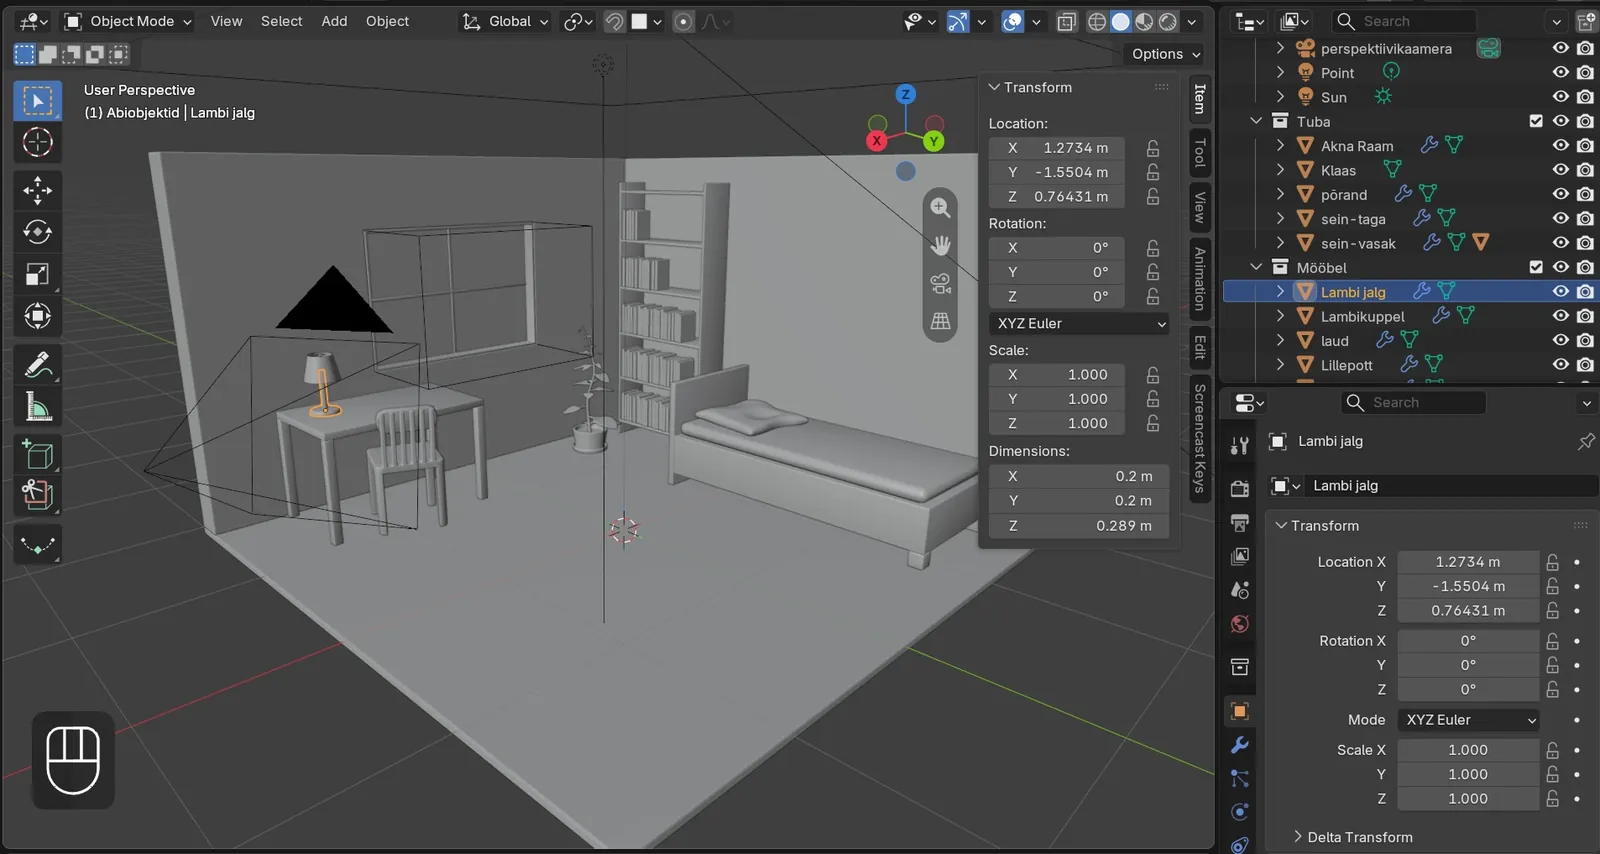Screen dimensions: 1600x854
Task: Activate the Scale tool
Action: 38,275
